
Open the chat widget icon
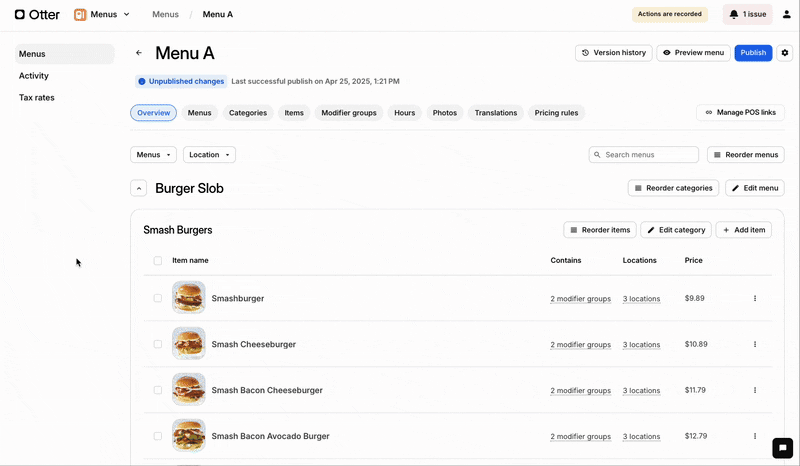[x=782, y=448]
